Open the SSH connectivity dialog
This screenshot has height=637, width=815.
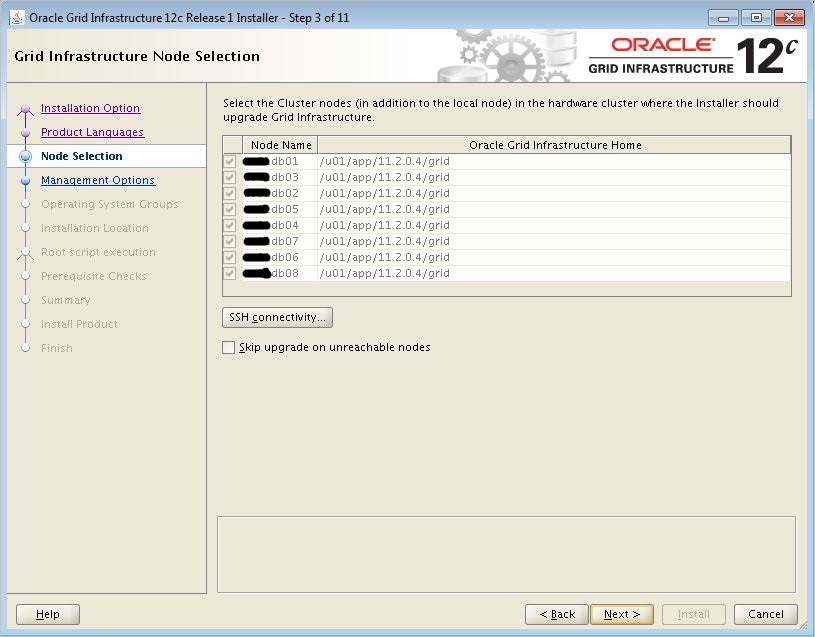277,317
